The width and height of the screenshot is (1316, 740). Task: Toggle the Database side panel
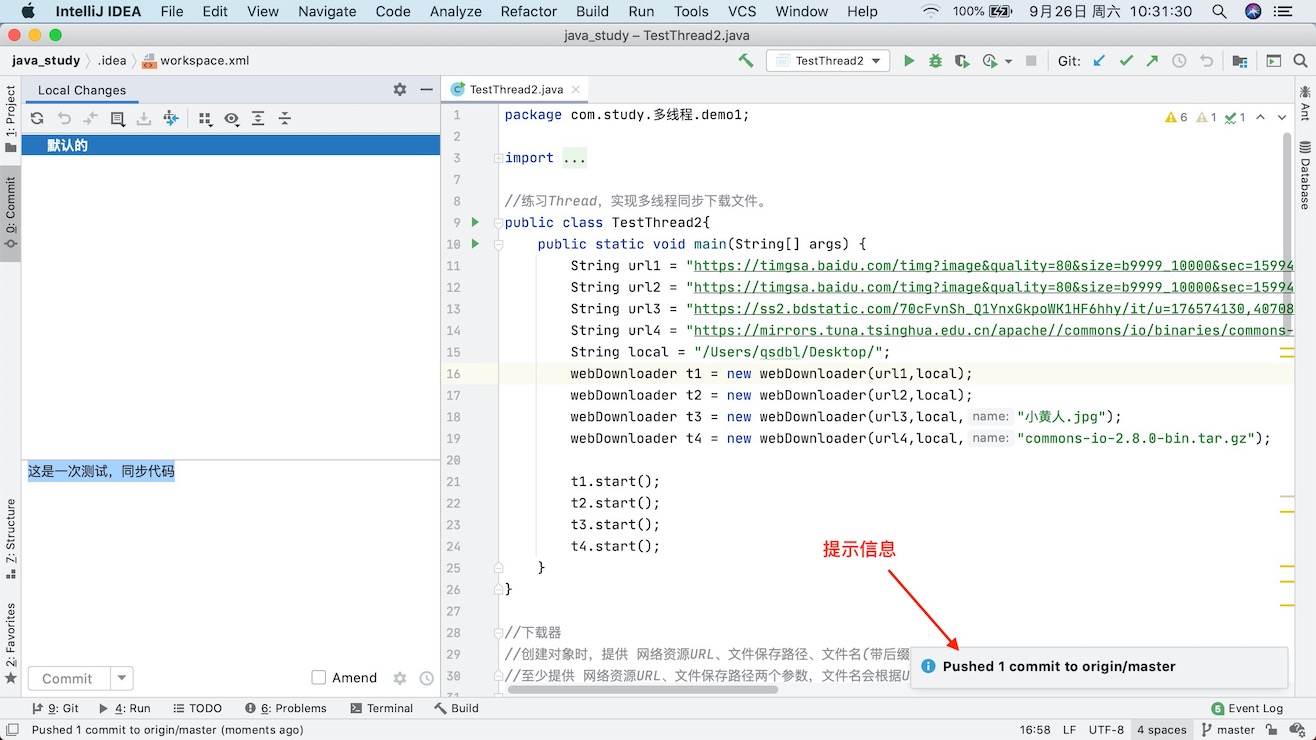click(1305, 176)
